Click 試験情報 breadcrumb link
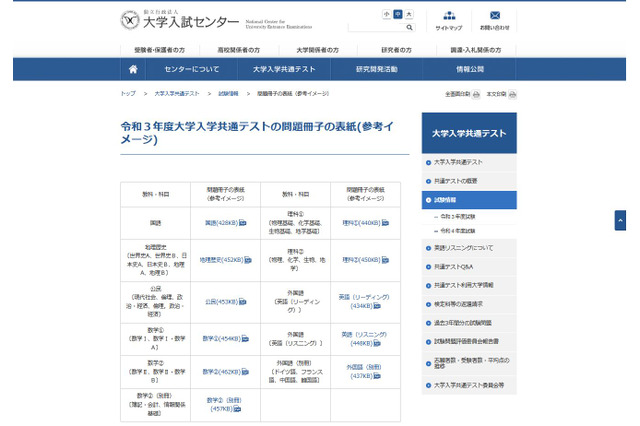This screenshot has height=426, width=640. tap(228, 93)
